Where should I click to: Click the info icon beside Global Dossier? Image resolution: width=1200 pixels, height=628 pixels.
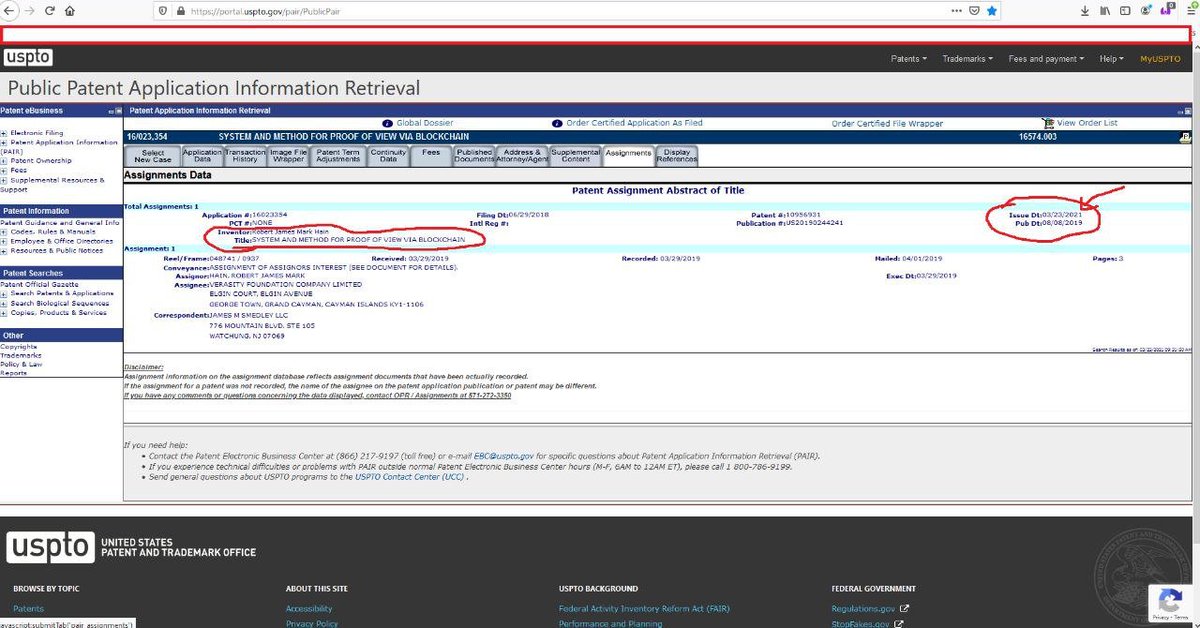point(388,123)
